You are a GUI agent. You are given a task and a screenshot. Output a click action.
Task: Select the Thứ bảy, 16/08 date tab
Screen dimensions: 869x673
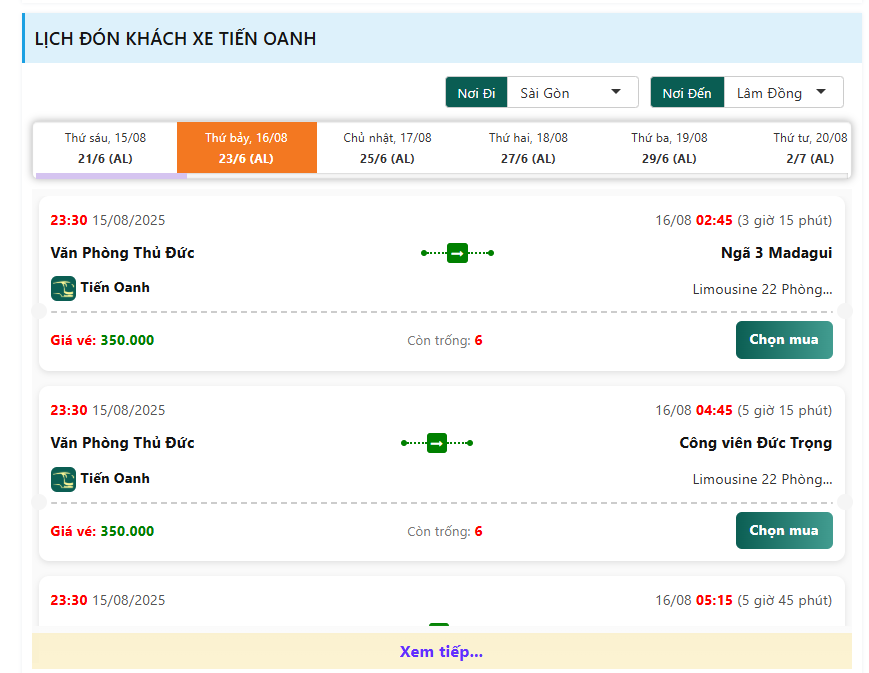(247, 148)
